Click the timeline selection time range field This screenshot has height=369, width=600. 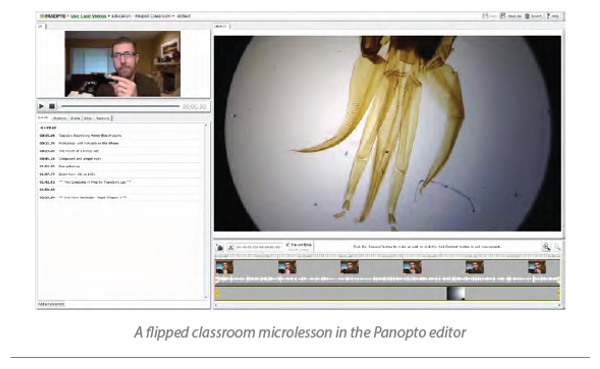click(x=259, y=247)
